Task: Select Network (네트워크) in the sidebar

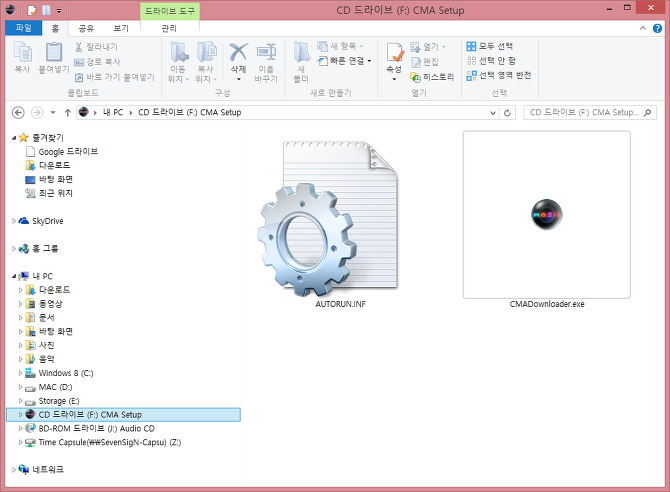Action: (41, 470)
